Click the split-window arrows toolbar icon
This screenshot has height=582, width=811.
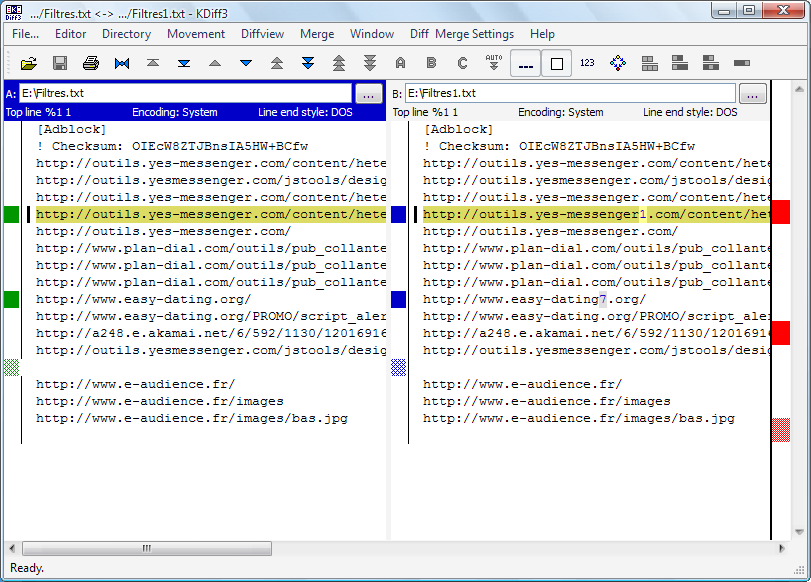coord(618,63)
